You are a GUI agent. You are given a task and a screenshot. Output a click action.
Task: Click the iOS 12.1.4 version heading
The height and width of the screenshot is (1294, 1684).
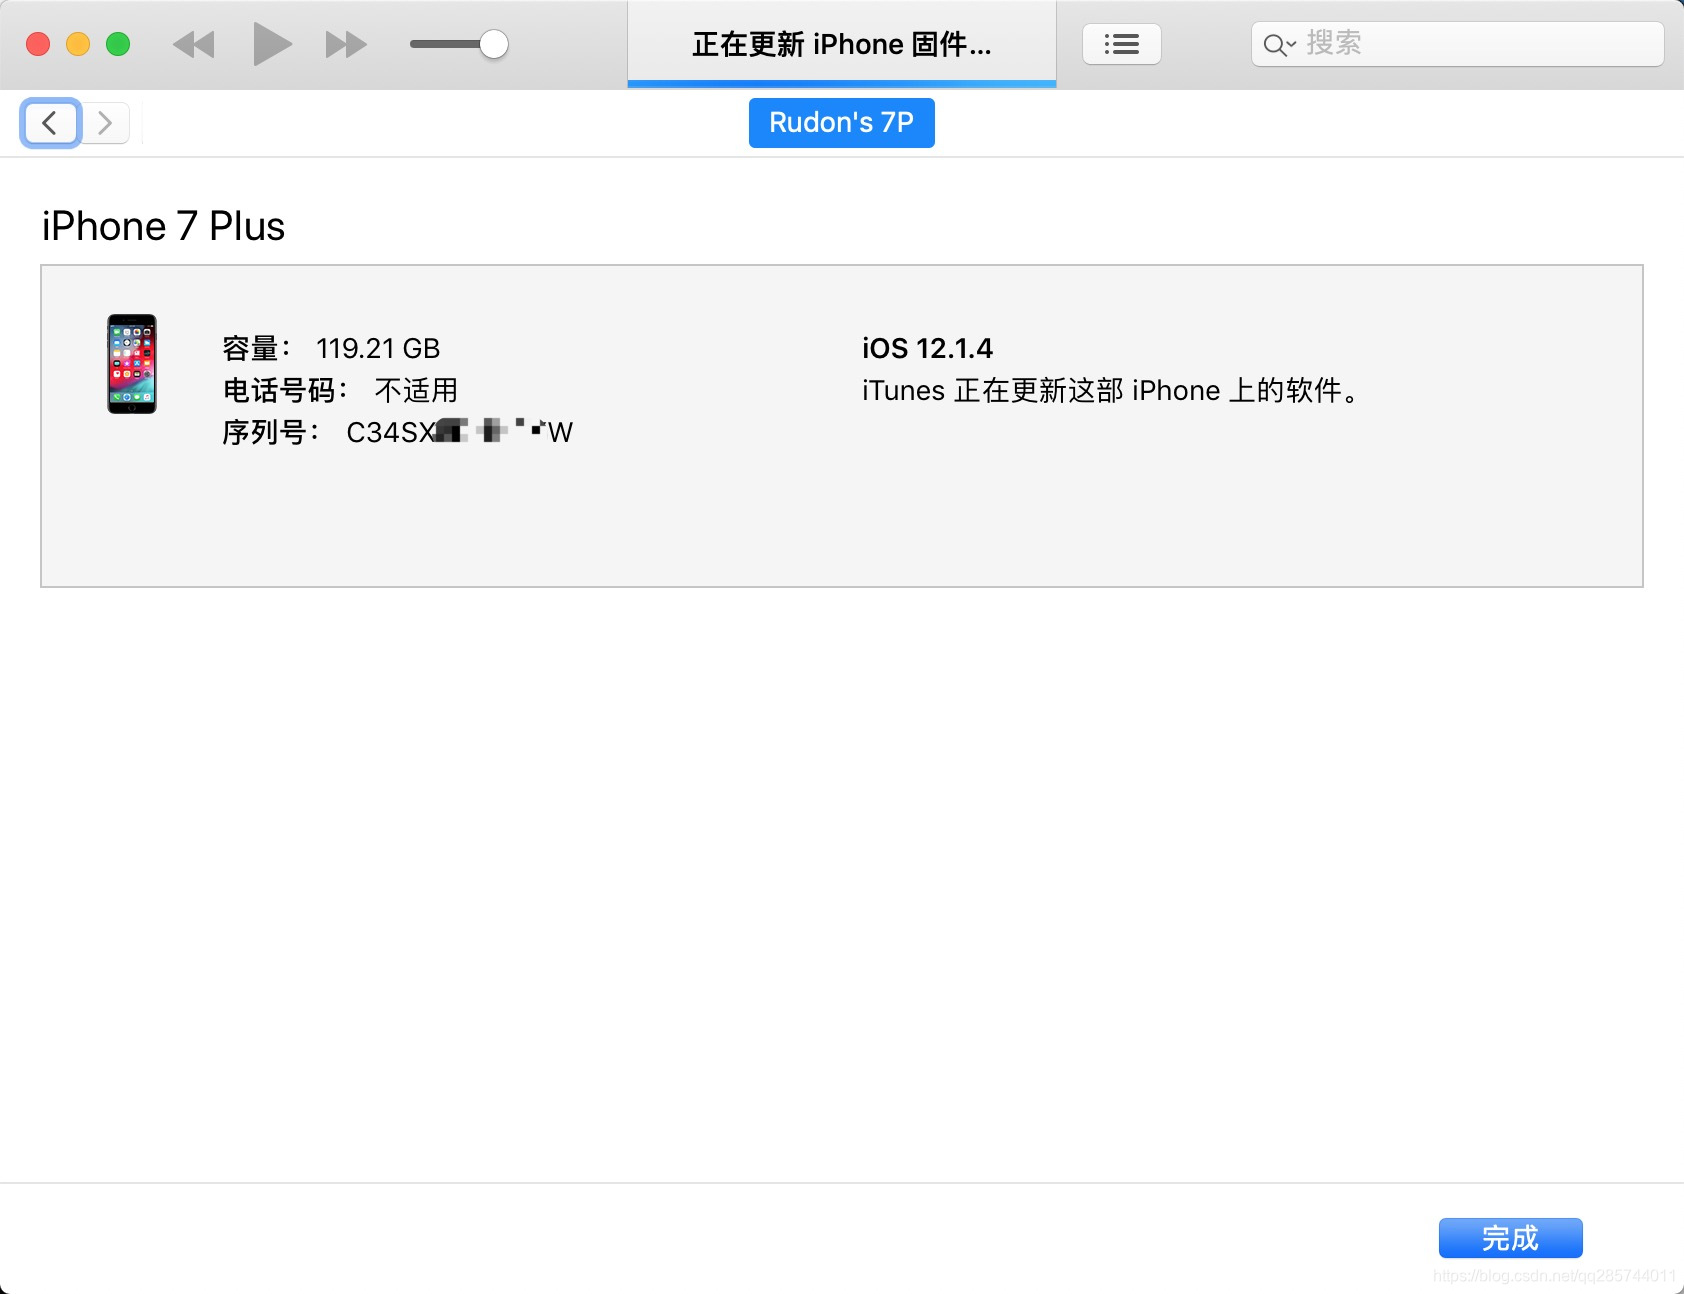pos(927,348)
